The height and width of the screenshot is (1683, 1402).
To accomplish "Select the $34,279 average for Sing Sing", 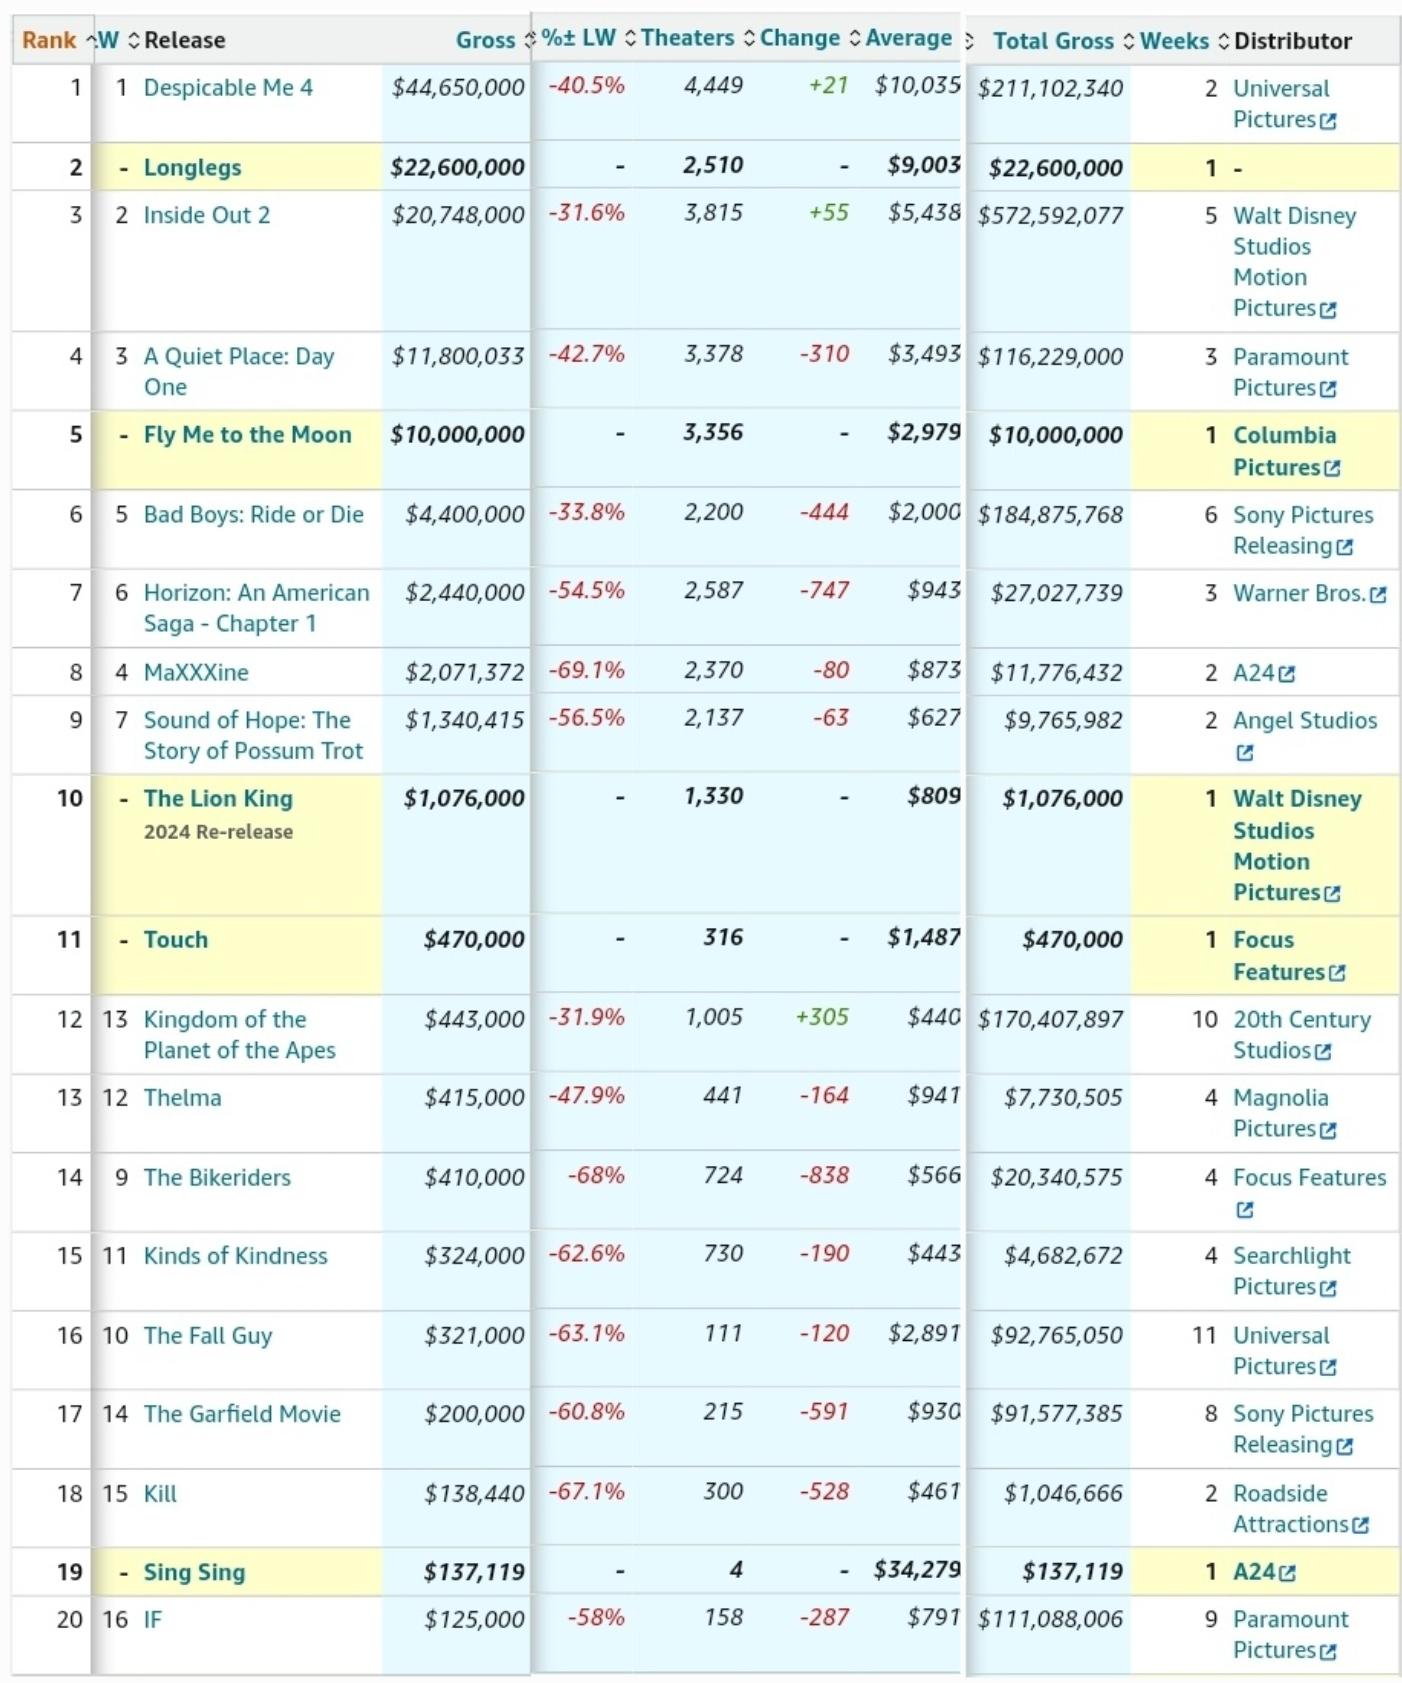I will (917, 1570).
